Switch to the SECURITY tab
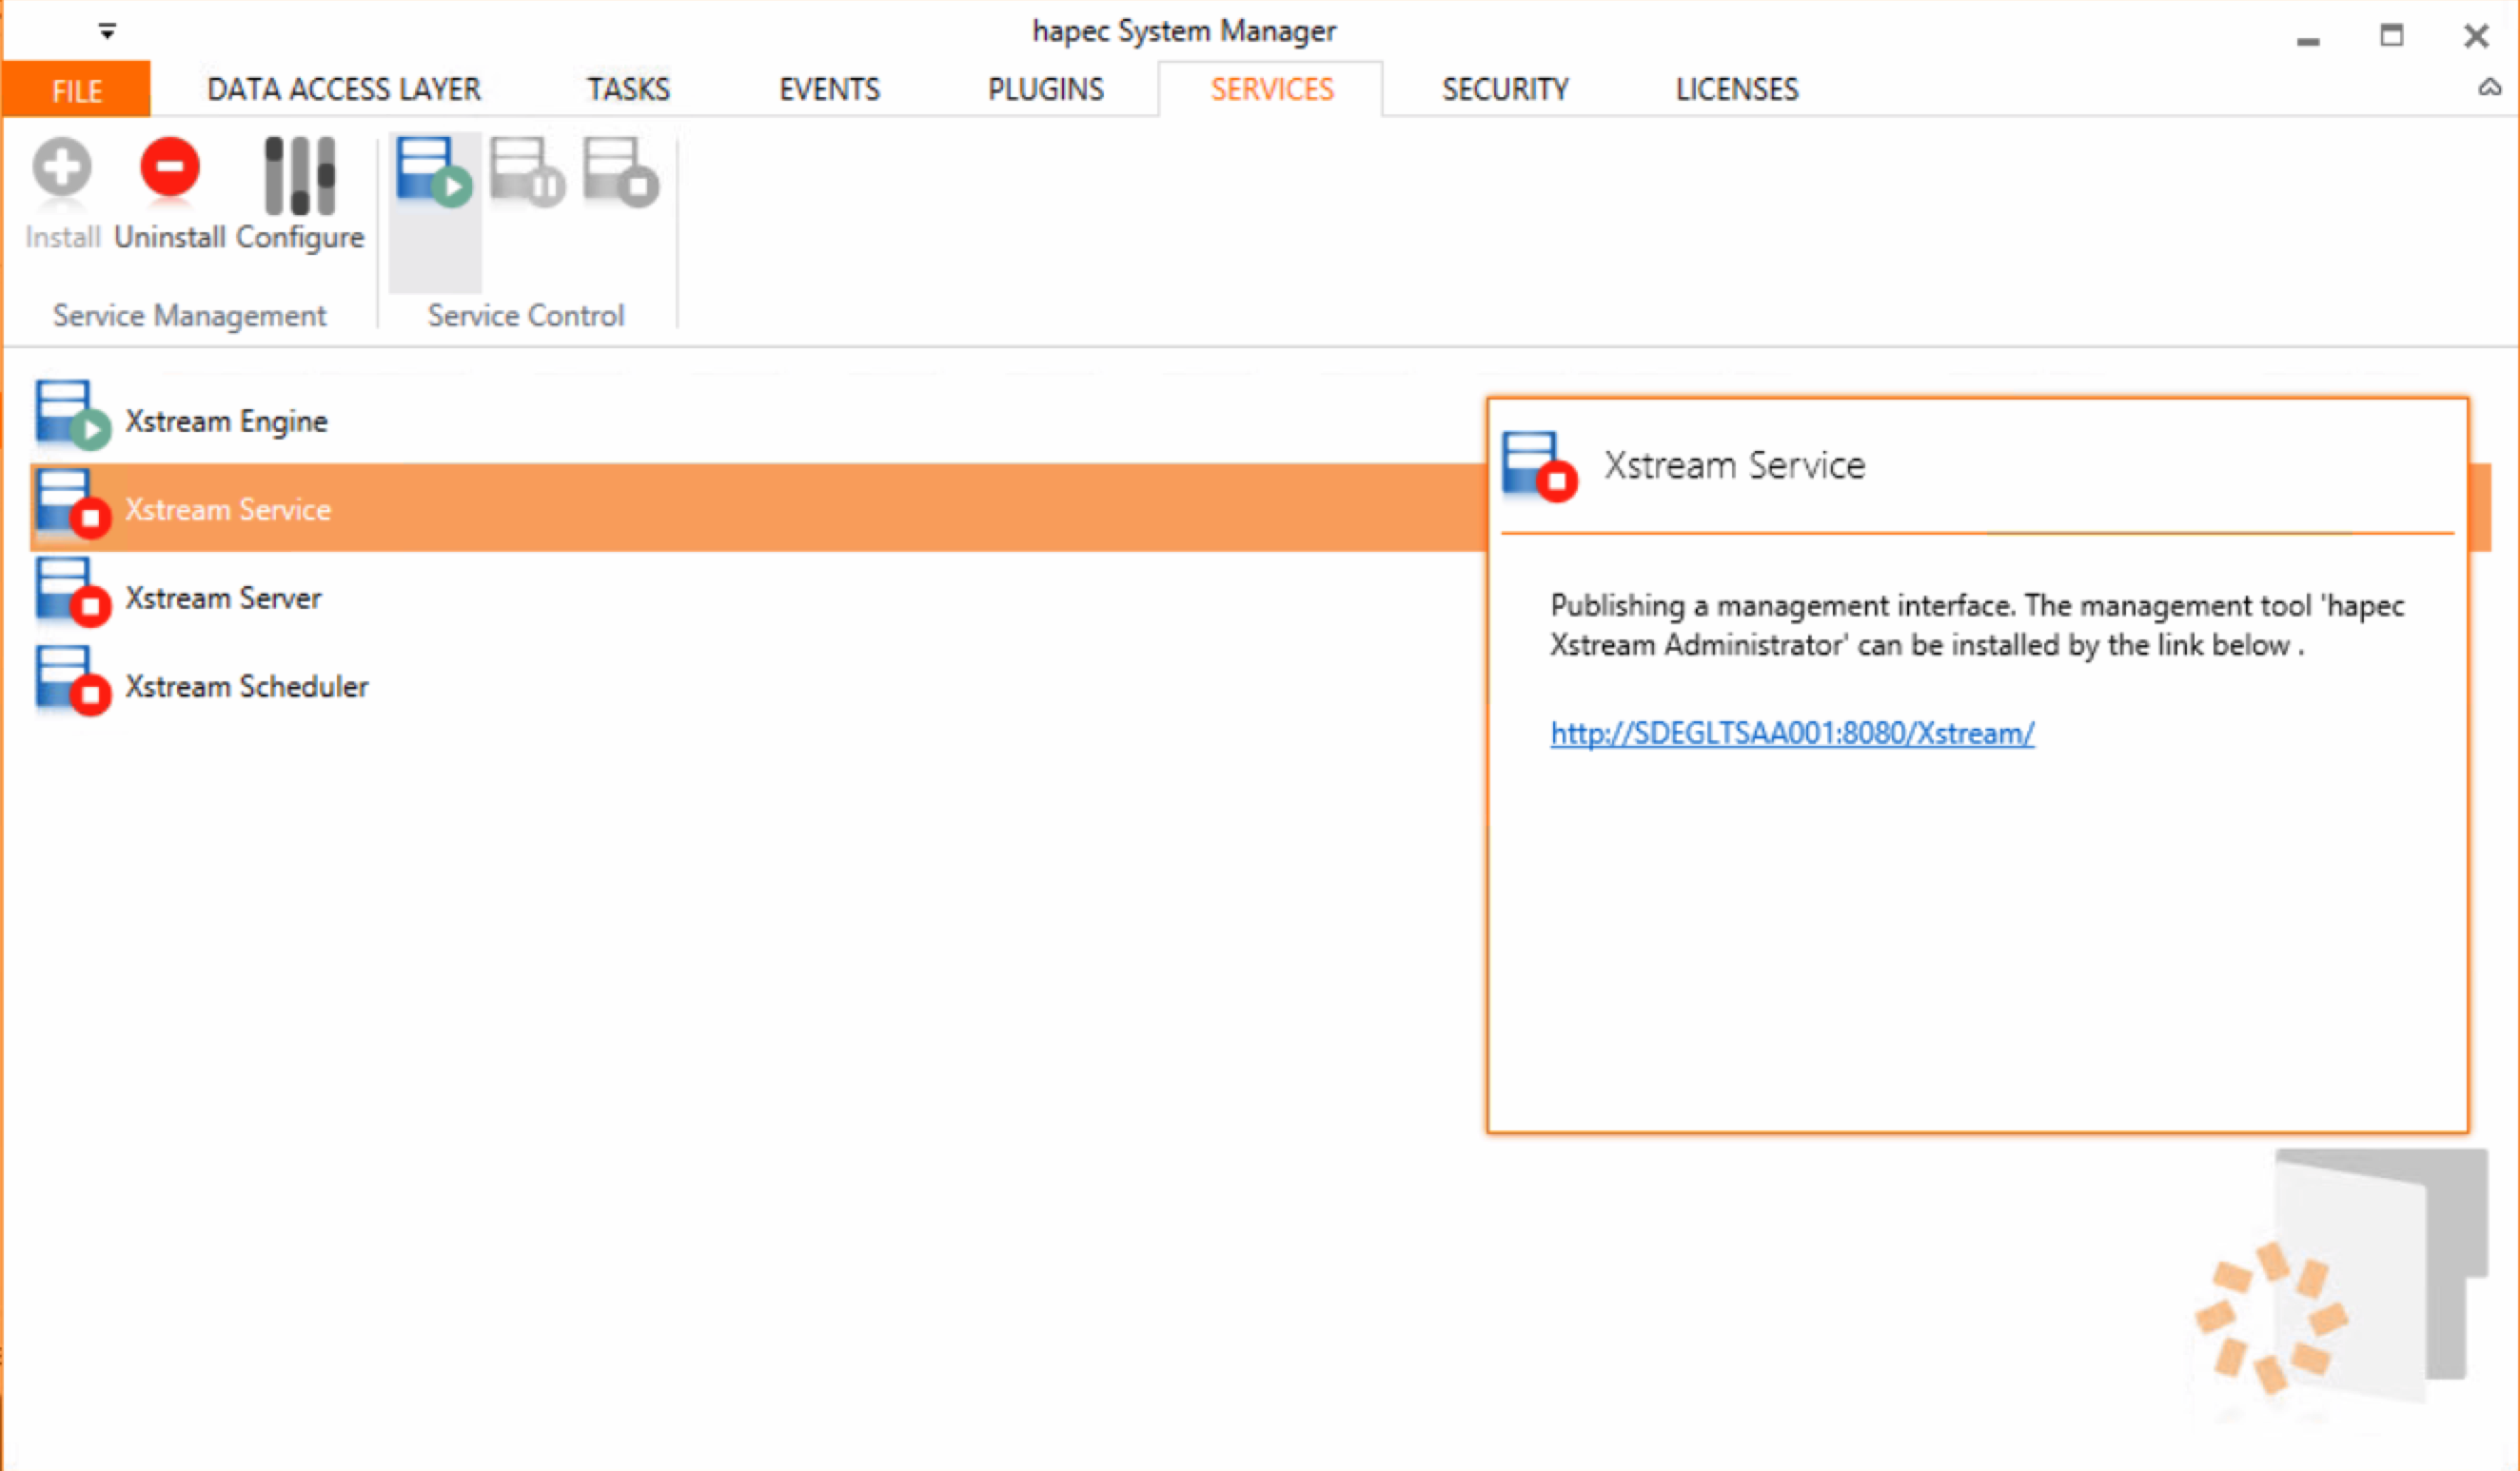2520x1471 pixels. tap(1504, 90)
